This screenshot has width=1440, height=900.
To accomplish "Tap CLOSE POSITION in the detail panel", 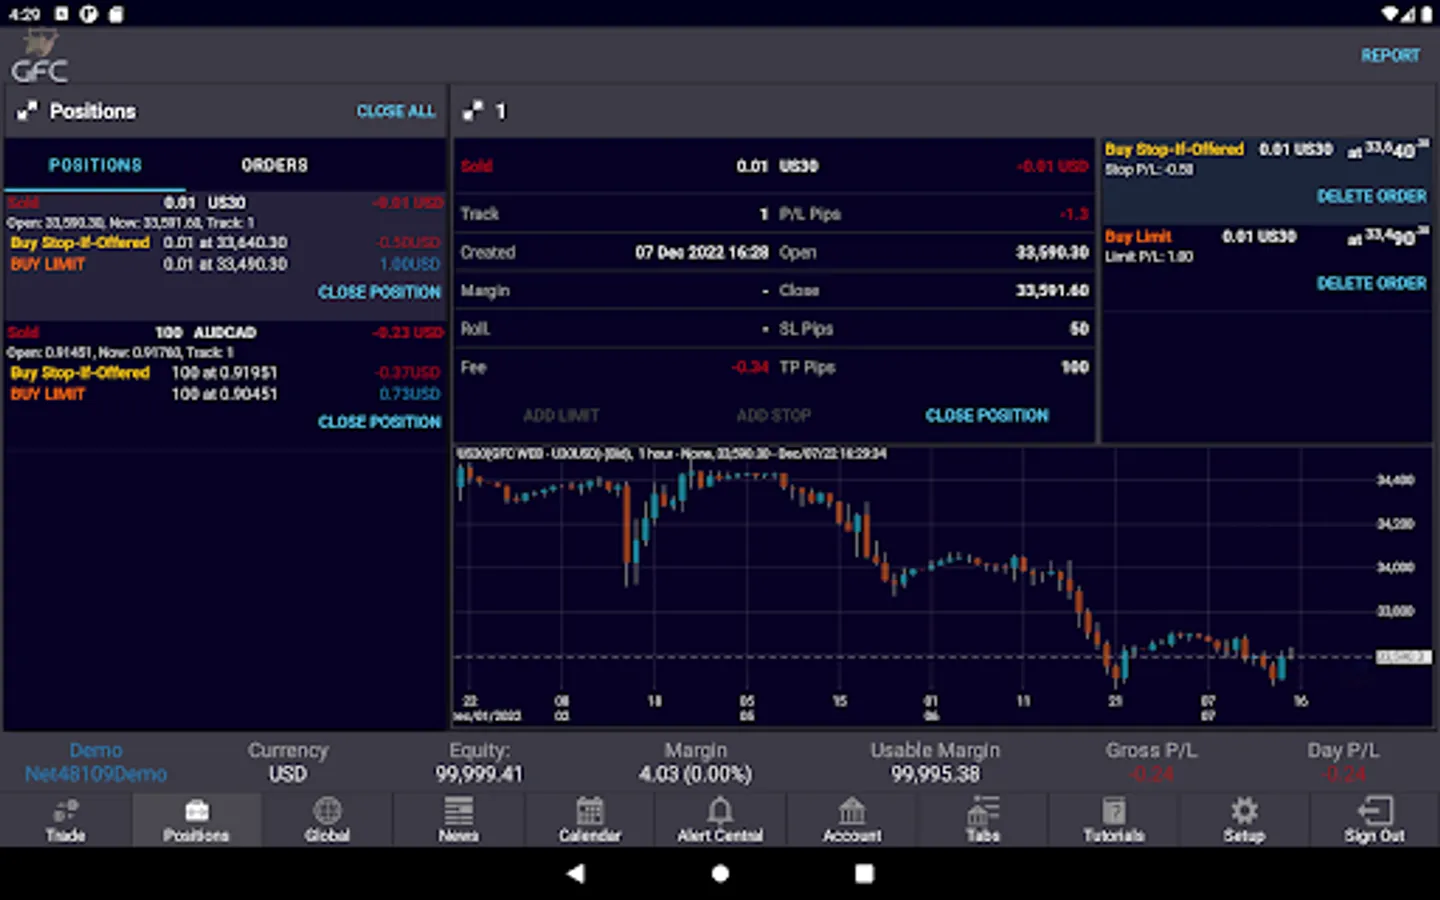I will [987, 415].
